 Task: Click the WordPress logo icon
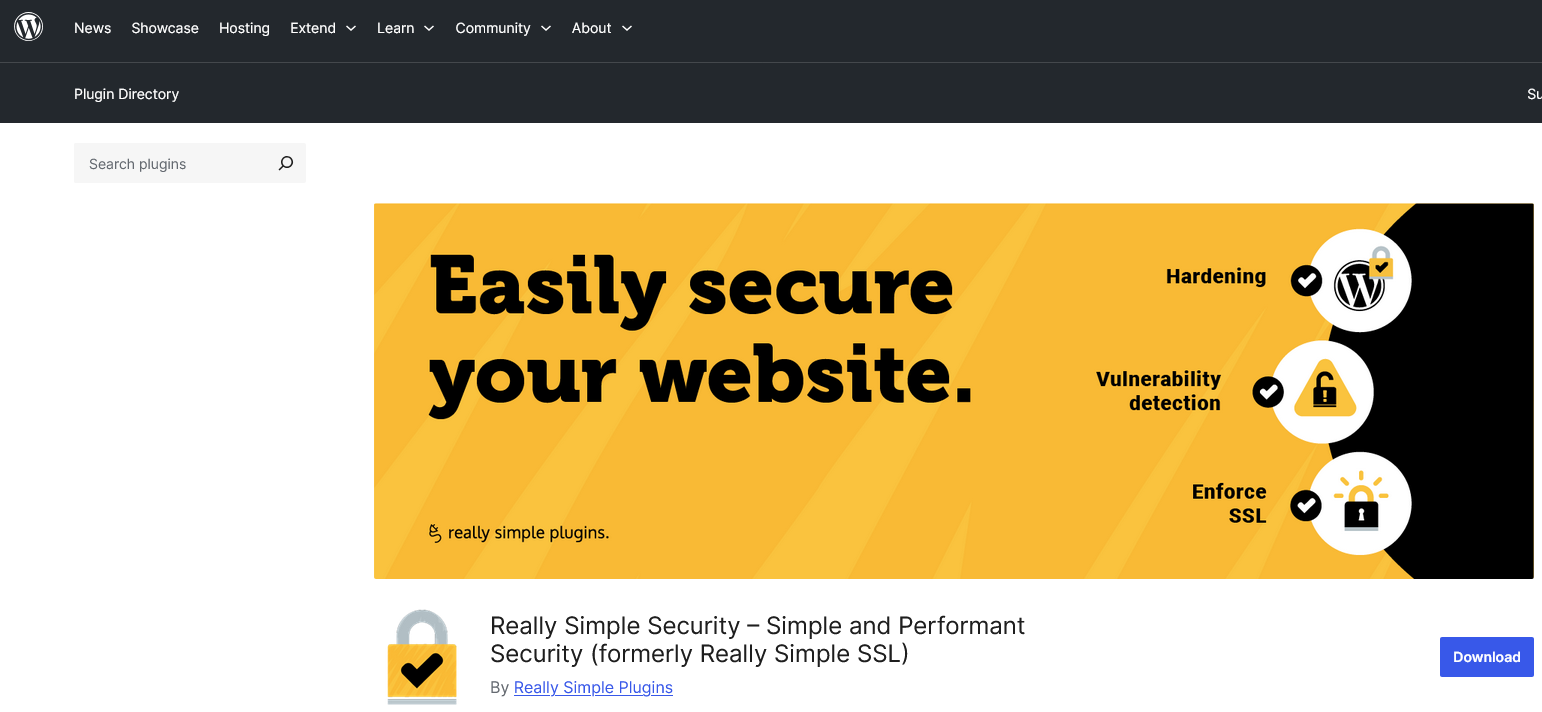pyautogui.click(x=28, y=28)
